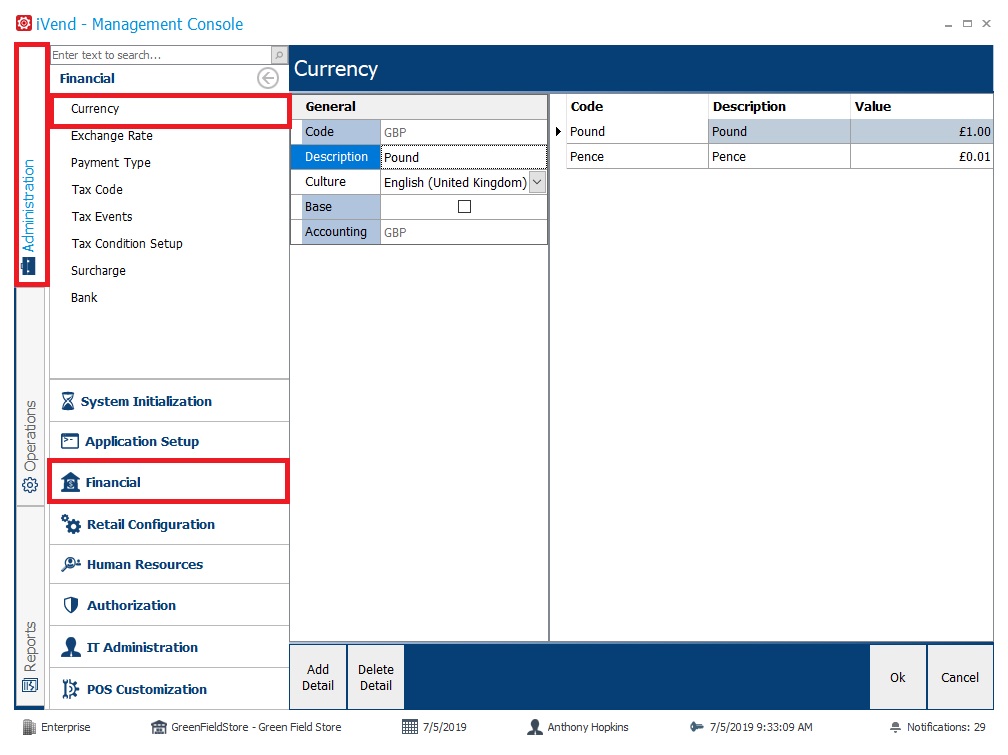Click the Cancel button
Image resolution: width=1008 pixels, height=755 pixels.
960,677
